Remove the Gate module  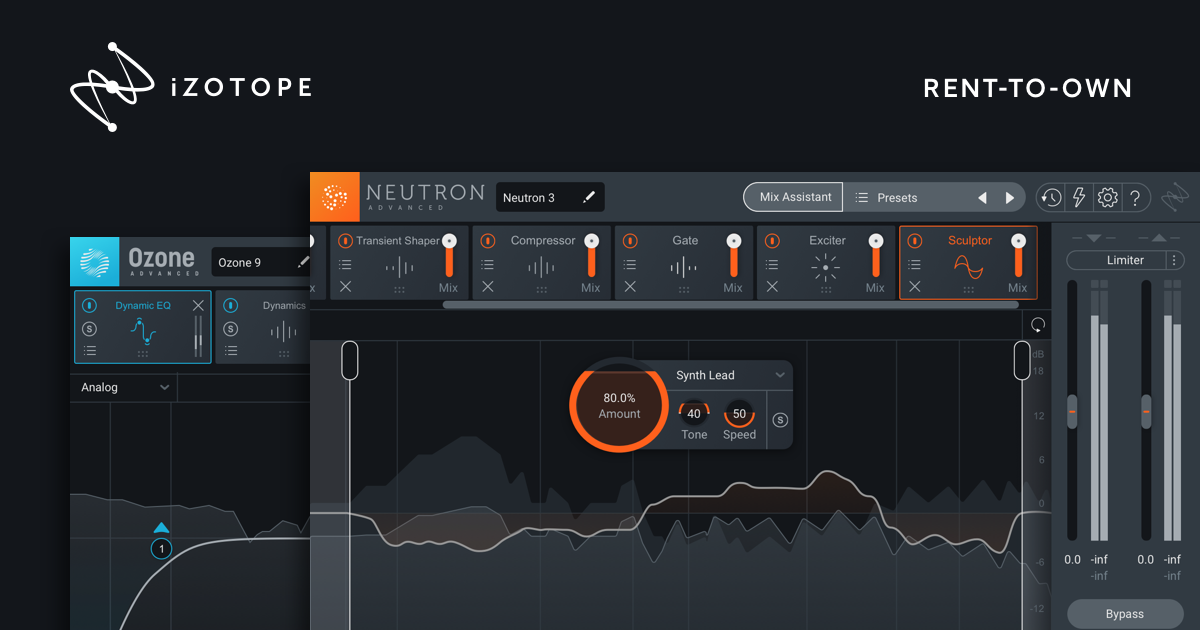click(630, 287)
